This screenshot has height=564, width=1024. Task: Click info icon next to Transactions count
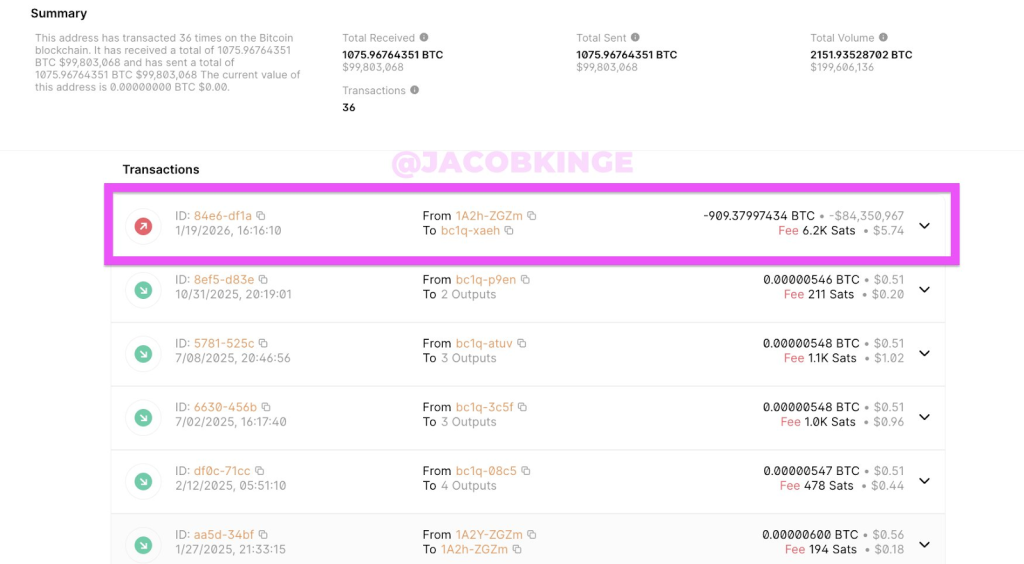click(x=415, y=90)
